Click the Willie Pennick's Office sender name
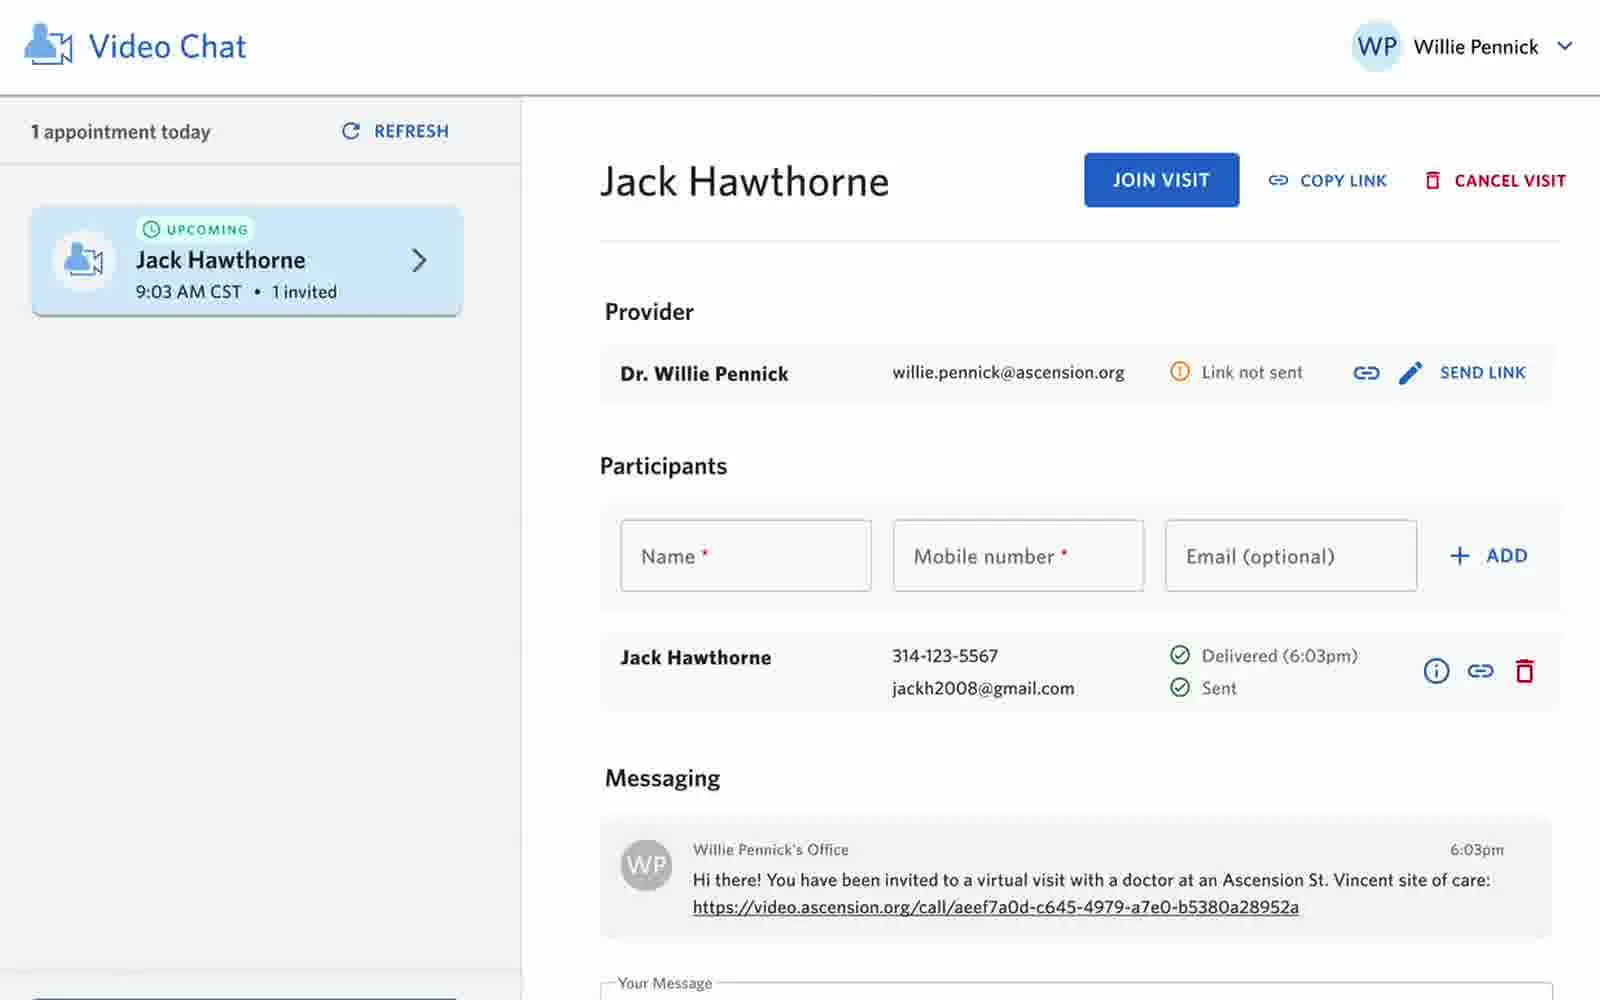Viewport: 1600px width, 1000px height. [771, 850]
